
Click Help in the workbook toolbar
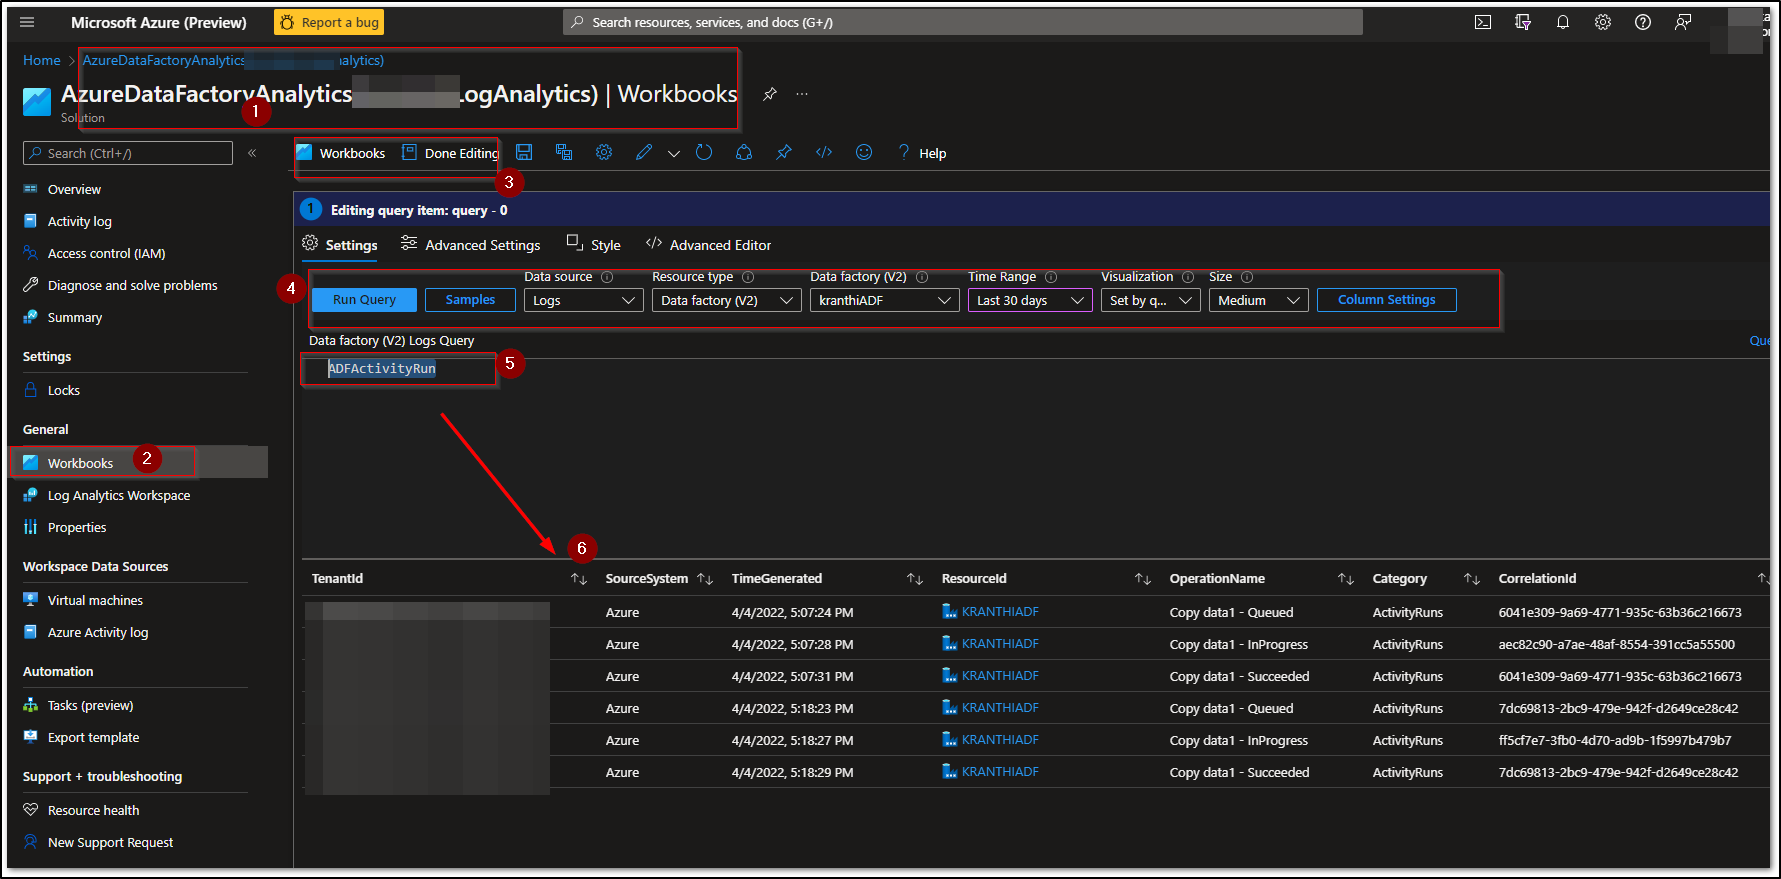[x=921, y=153]
